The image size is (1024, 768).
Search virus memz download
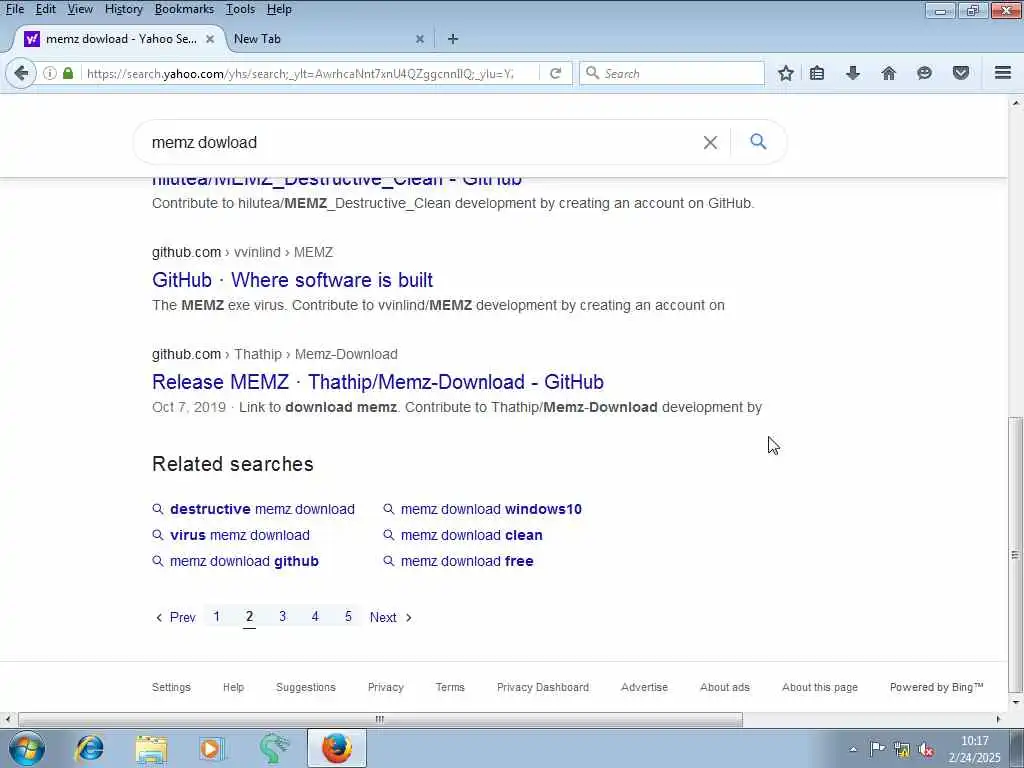tap(240, 535)
